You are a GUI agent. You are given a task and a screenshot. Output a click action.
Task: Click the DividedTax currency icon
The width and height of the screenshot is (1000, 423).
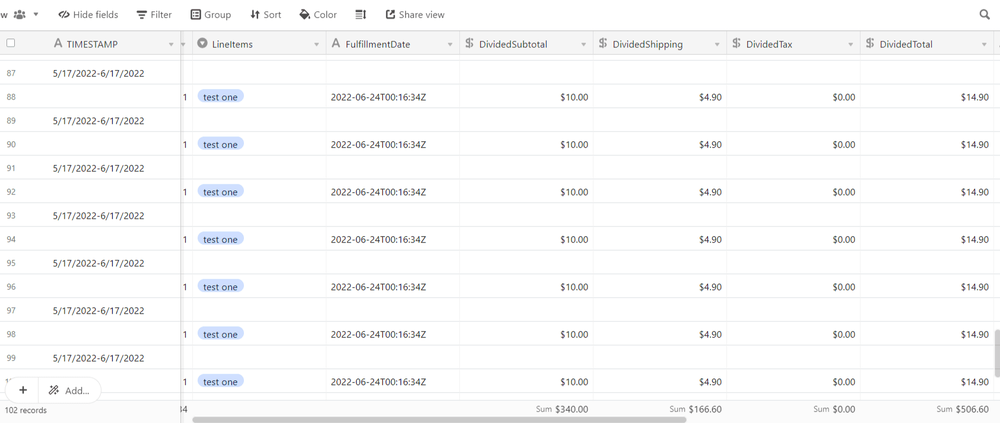736,43
